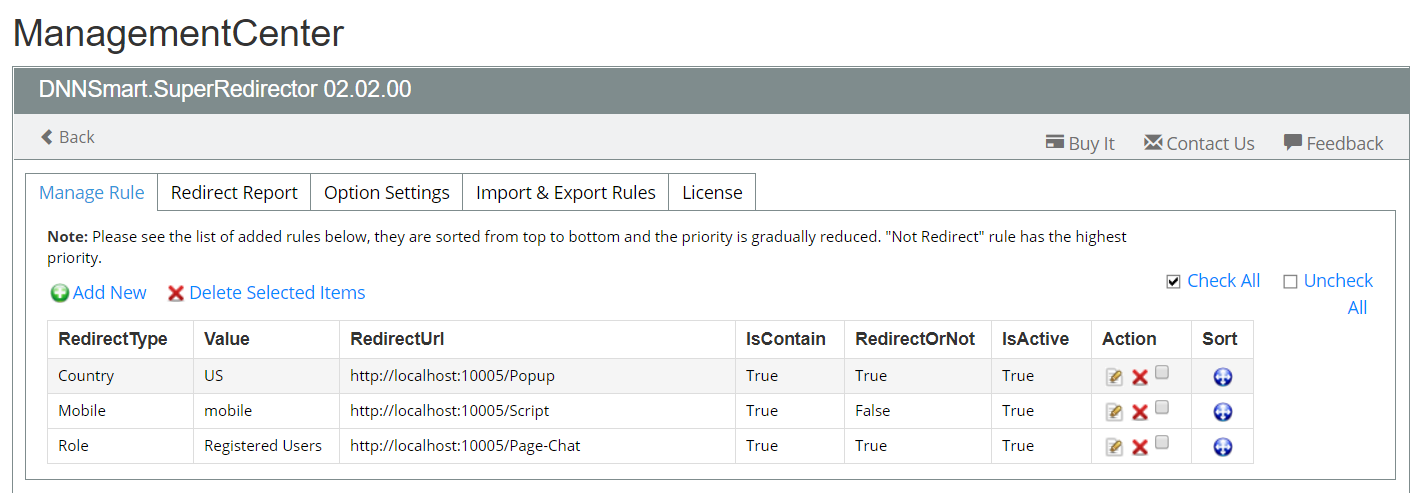Delete the Role rule with red X
This screenshot has width=1415, height=493.
click(1139, 447)
